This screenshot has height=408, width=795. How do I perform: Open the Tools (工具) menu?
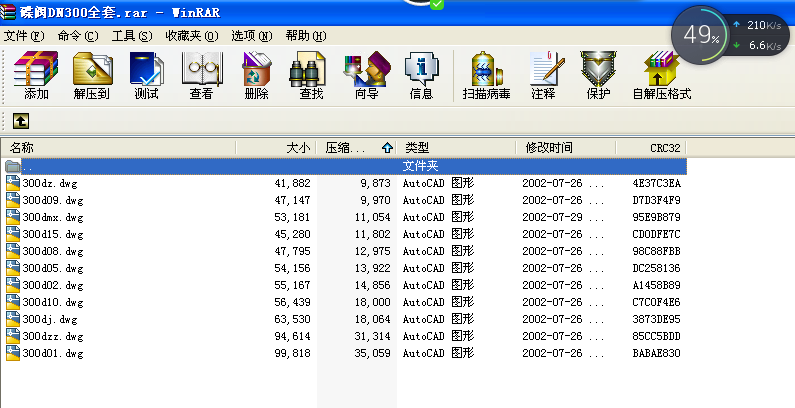[132, 36]
